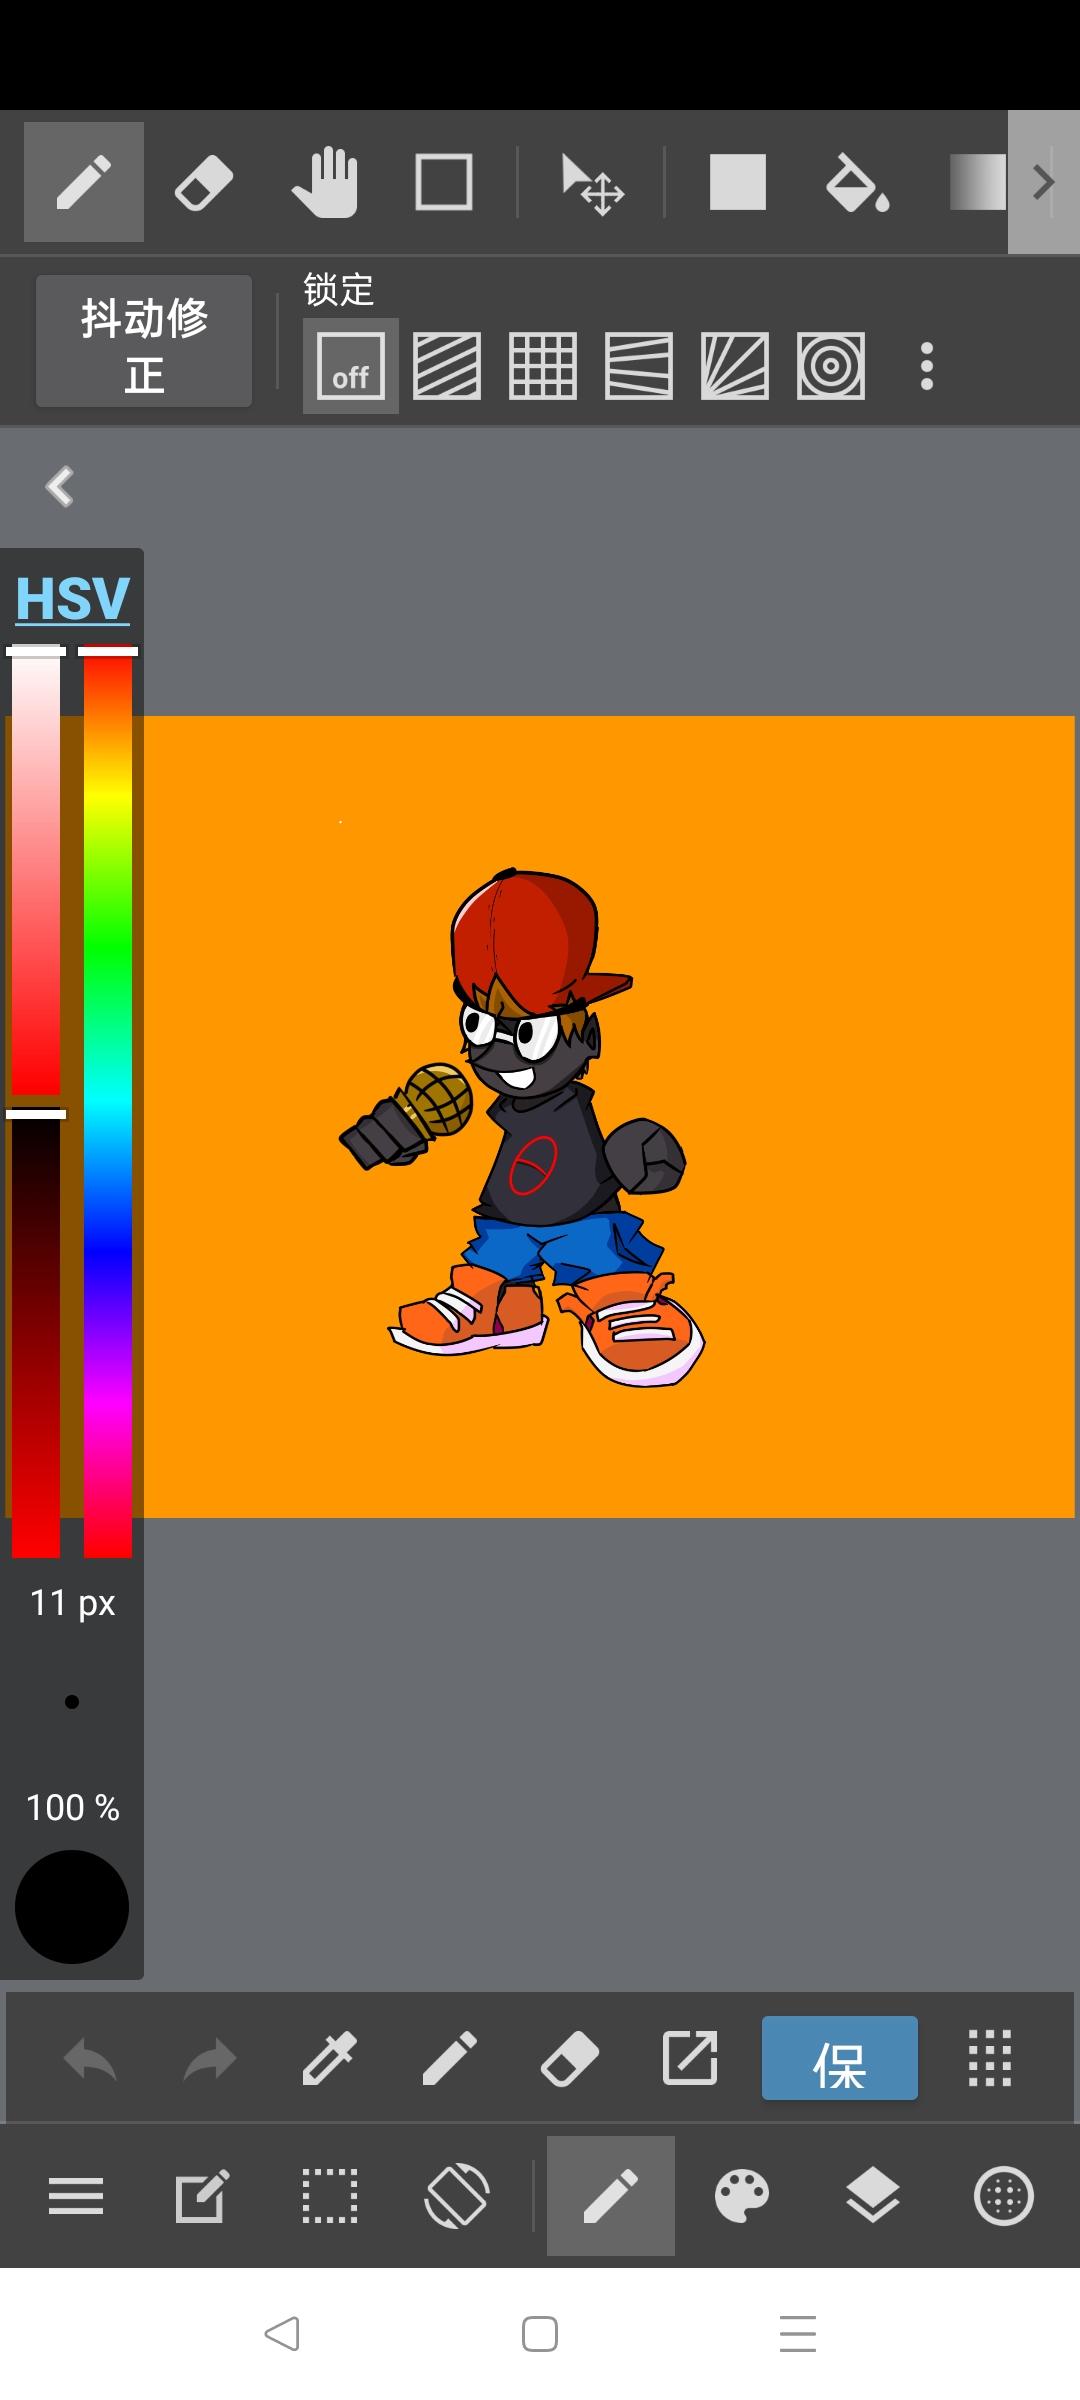This screenshot has height=2400, width=1080.
Task: Save the canvas with the 保 button
Action: pos(840,2058)
